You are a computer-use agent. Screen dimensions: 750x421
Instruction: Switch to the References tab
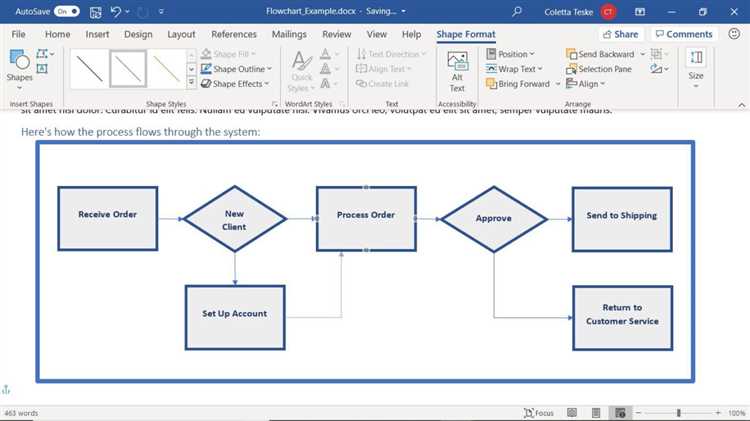point(234,34)
